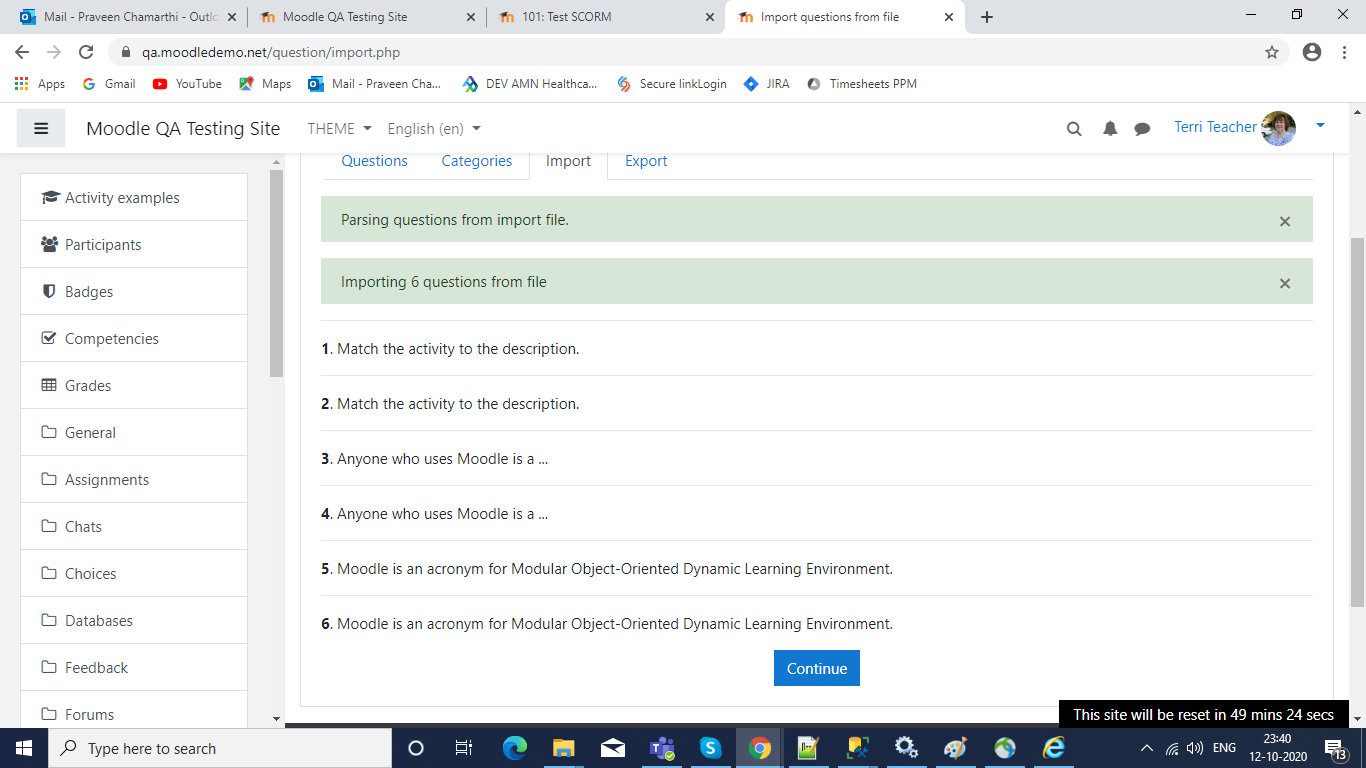Screen dimensions: 1366x768
Task: Open the Assignments section in the sidebar
Action: [x=134, y=480]
